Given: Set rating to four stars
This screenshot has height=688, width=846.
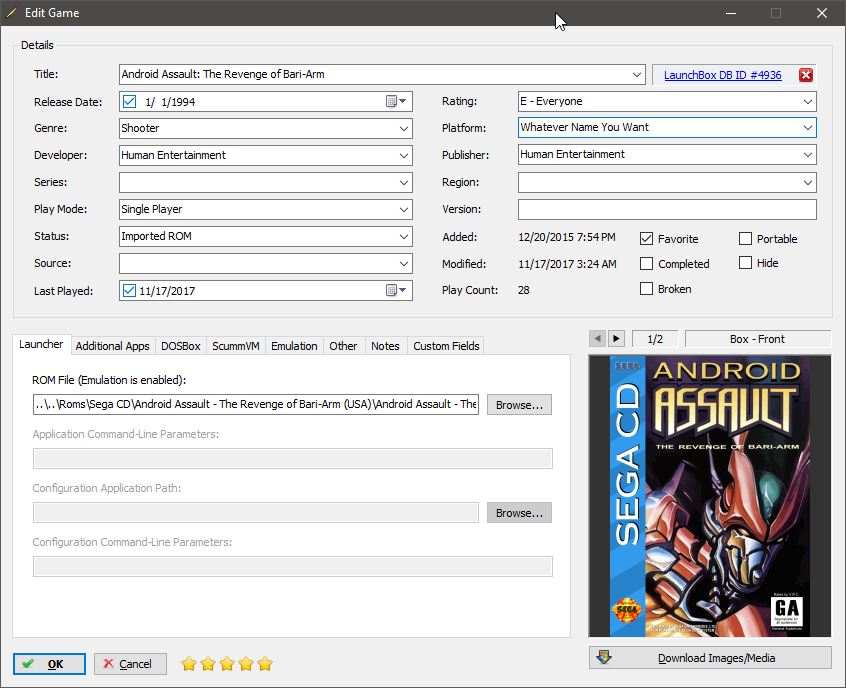Looking at the screenshot, I should [246, 664].
